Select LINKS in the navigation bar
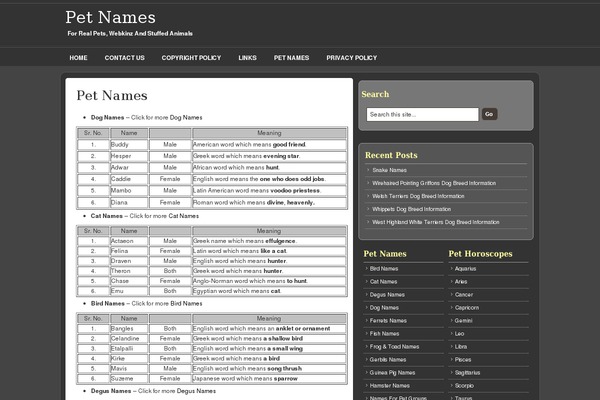This screenshot has width=600, height=400. pyautogui.click(x=248, y=58)
